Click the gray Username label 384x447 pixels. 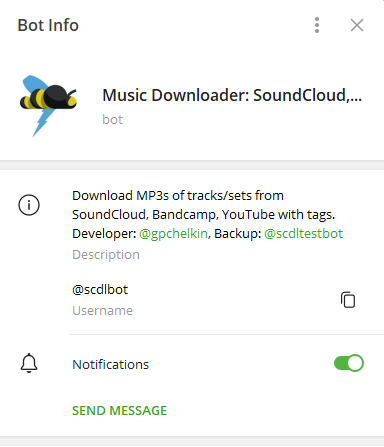coord(103,311)
